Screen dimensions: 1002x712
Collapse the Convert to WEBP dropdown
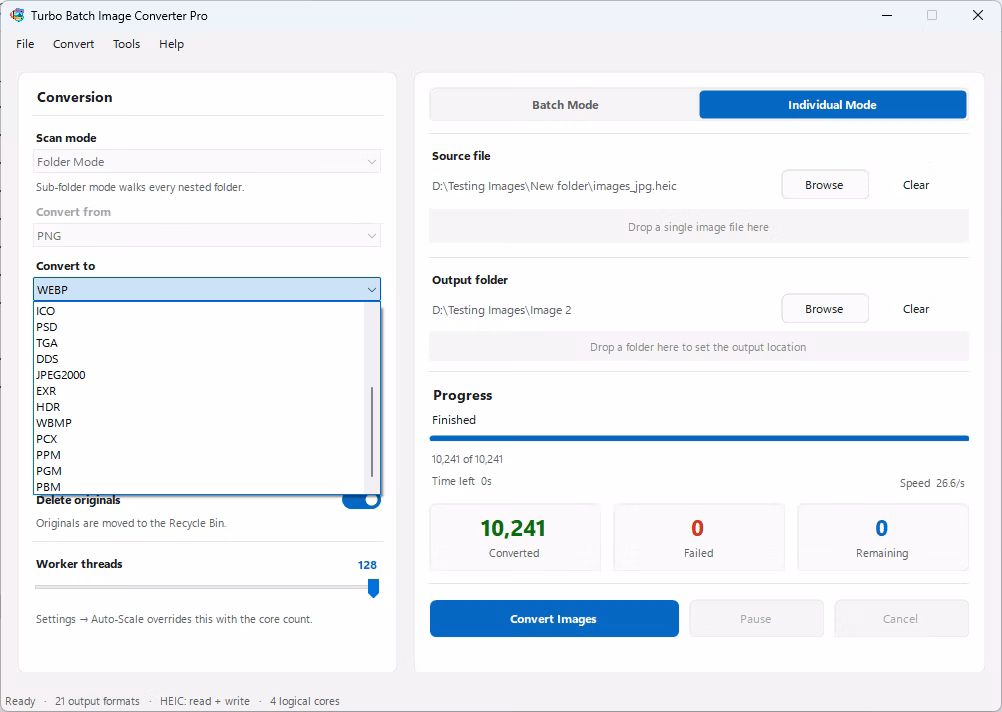206,290
